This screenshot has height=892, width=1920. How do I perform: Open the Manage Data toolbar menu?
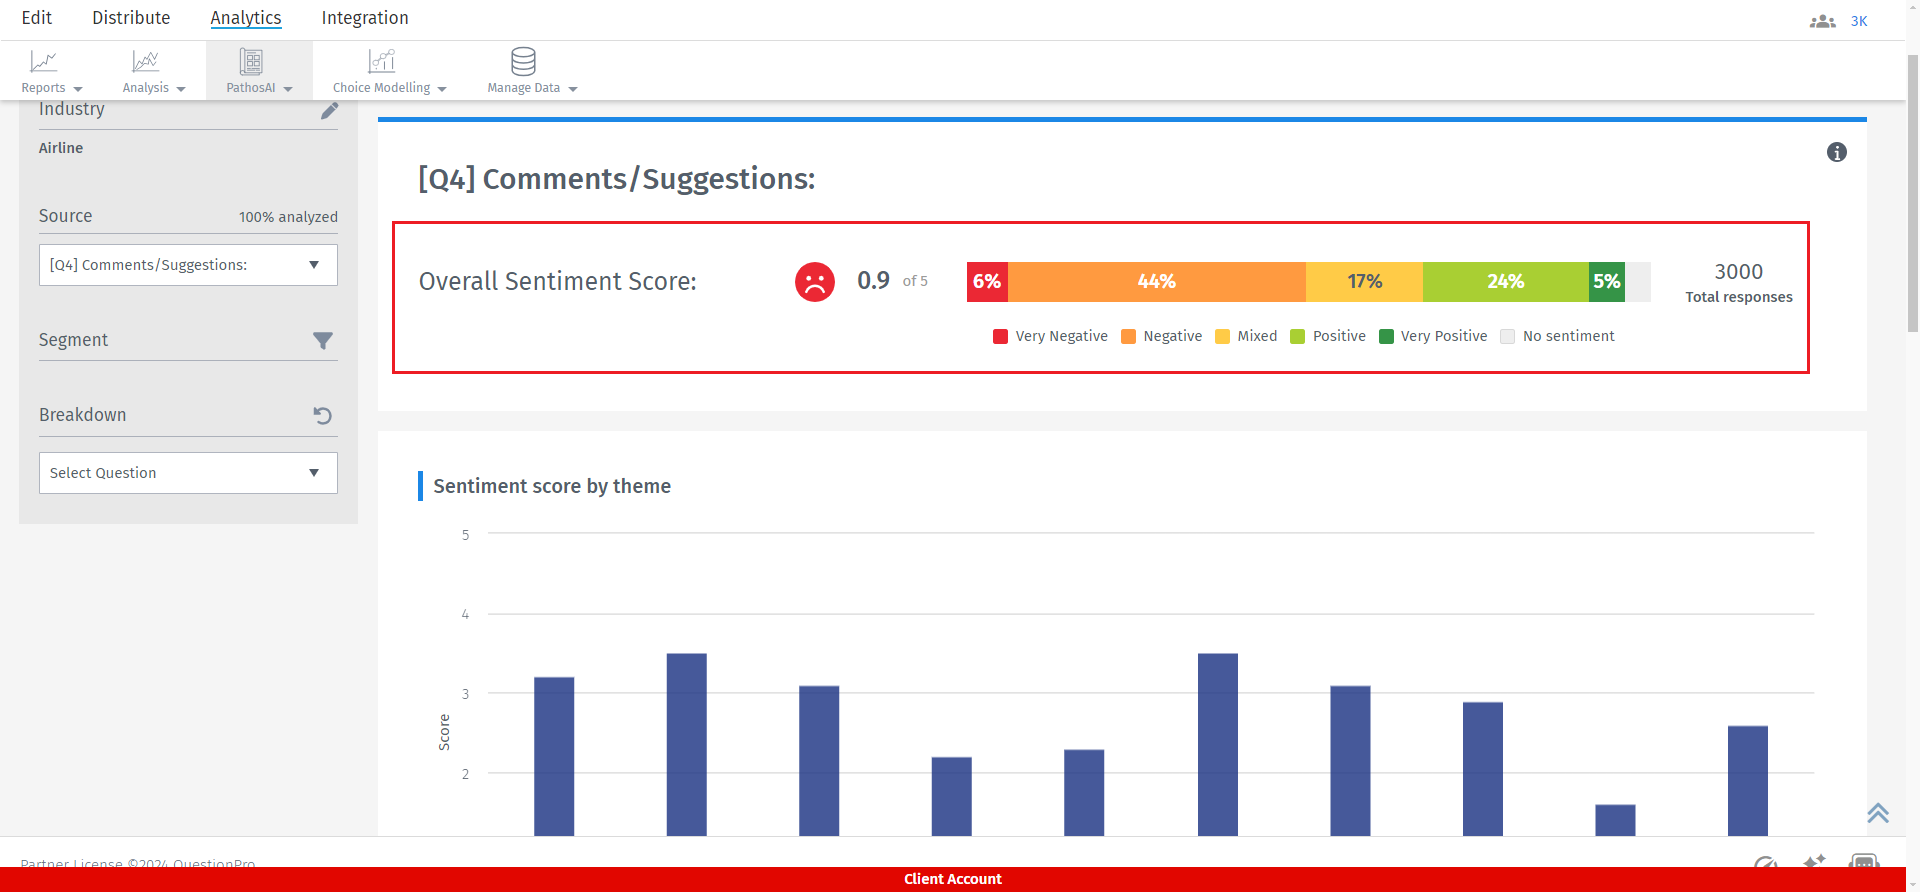click(532, 72)
